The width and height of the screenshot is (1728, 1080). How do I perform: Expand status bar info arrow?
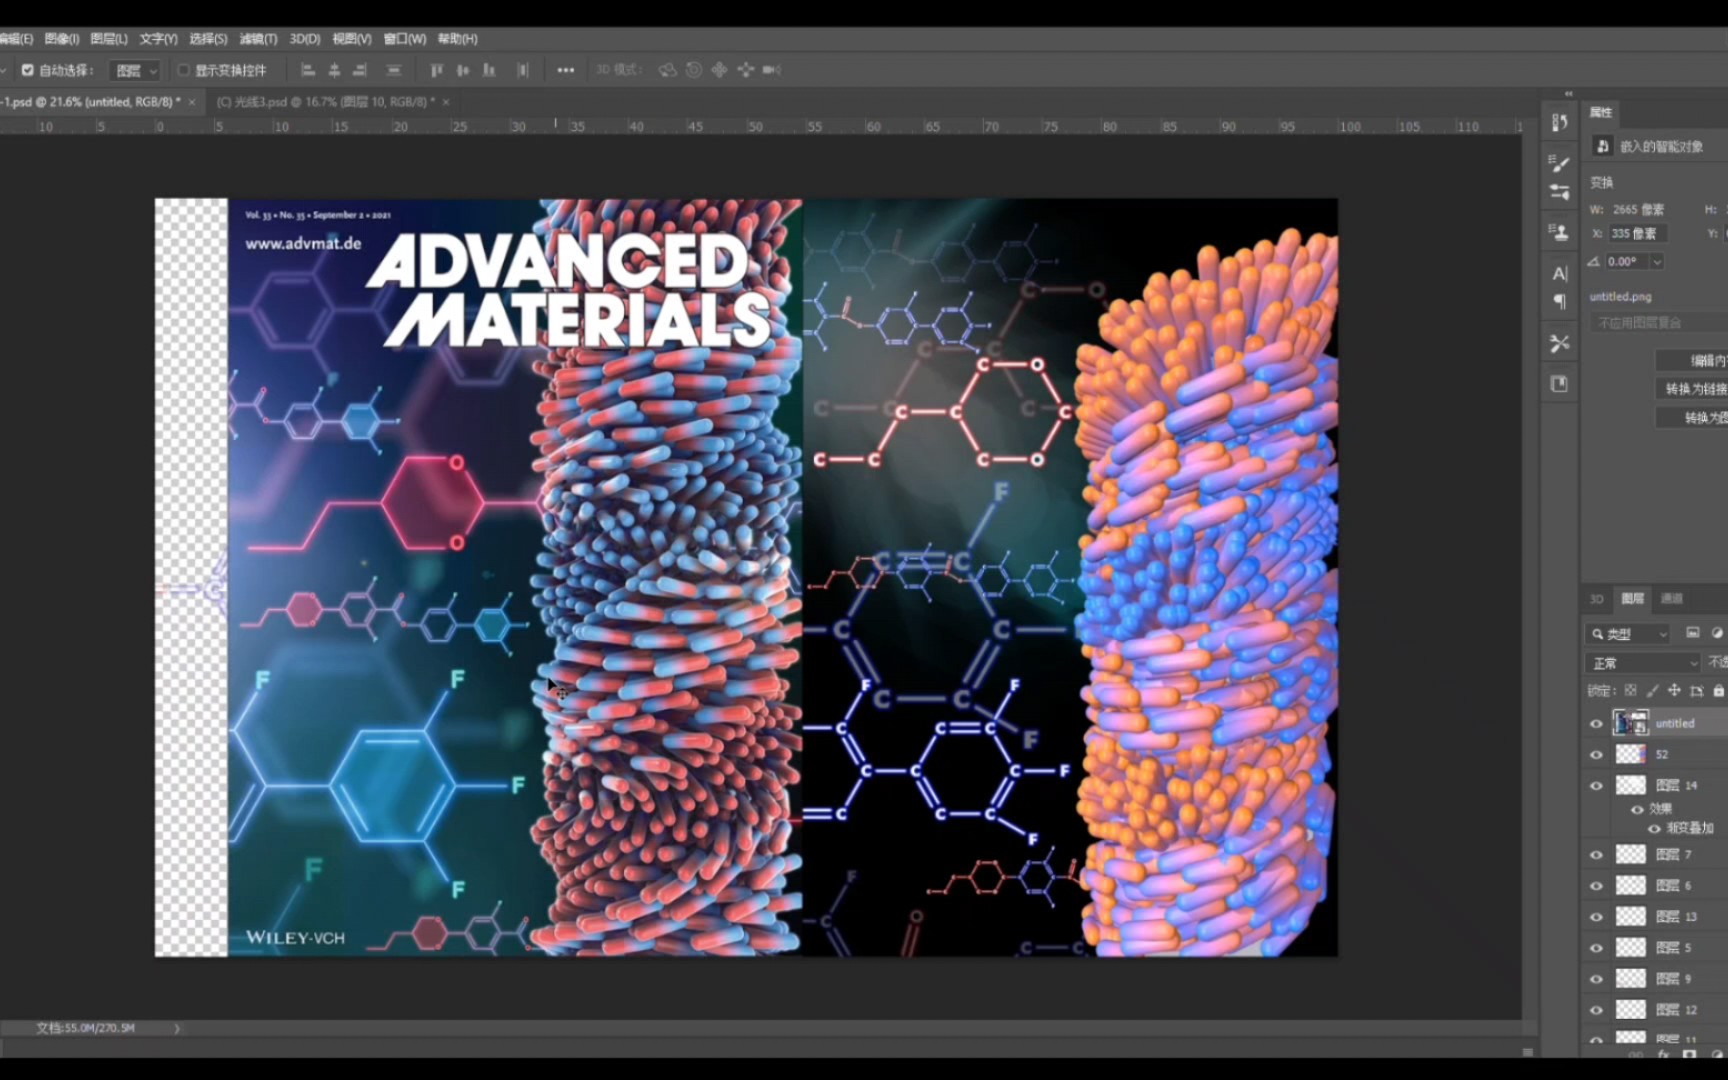177,1028
